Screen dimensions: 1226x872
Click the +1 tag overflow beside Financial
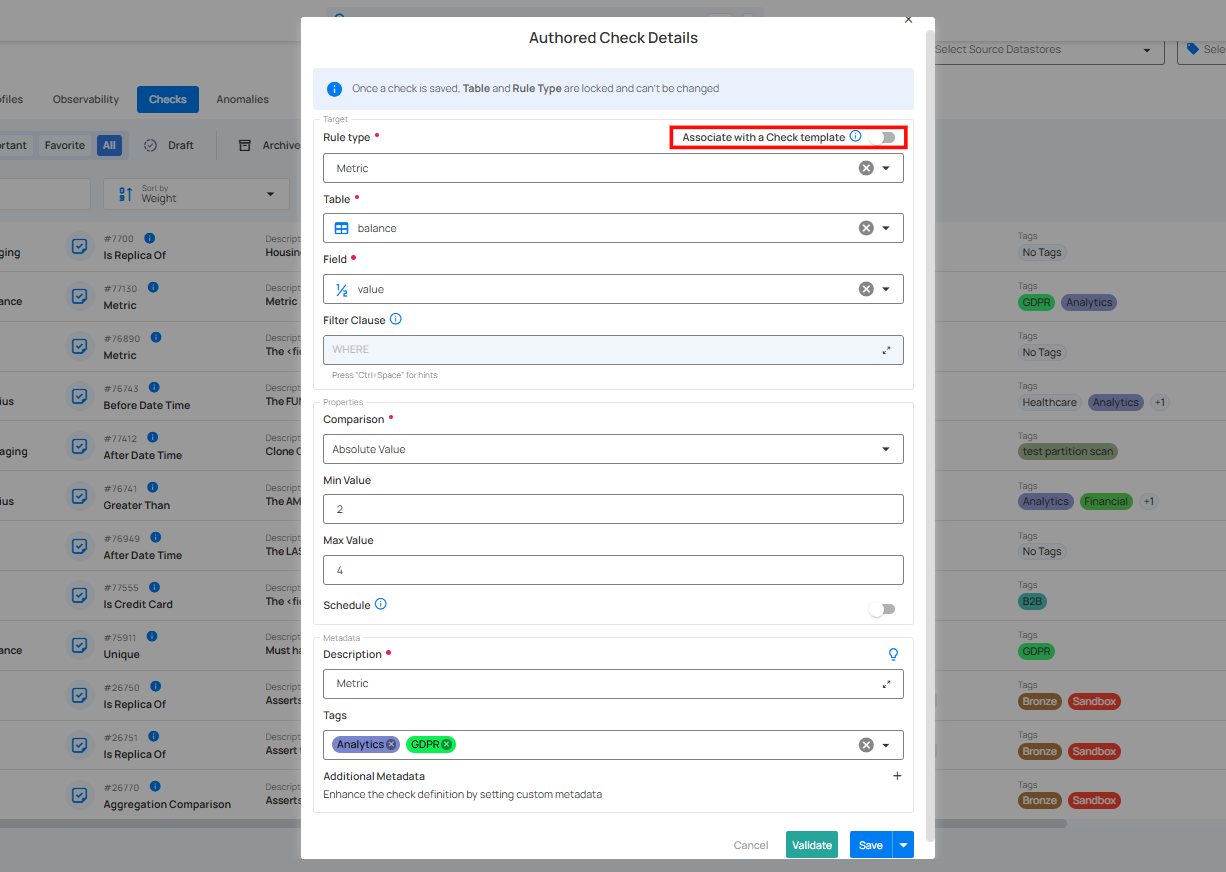pos(1149,501)
